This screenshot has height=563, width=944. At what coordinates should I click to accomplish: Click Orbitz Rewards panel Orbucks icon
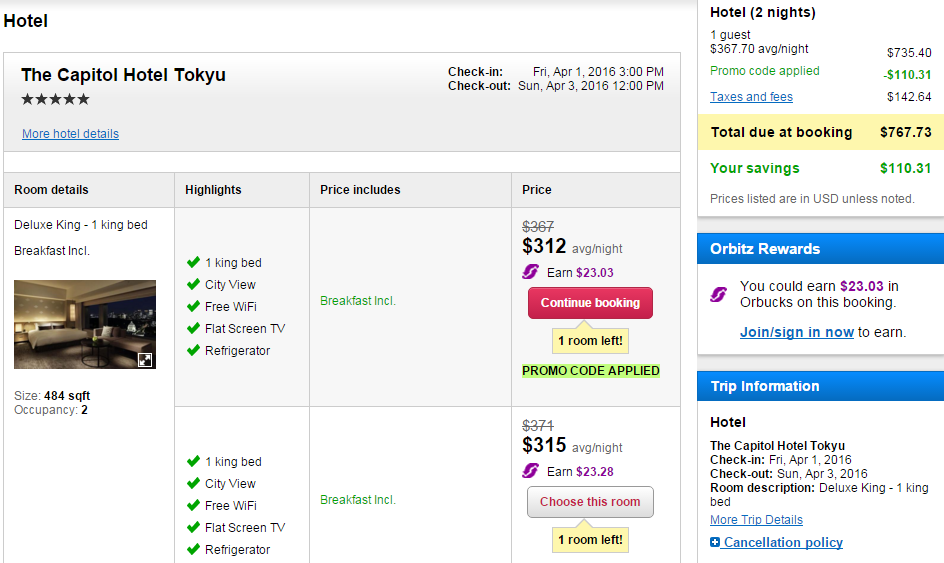[718, 294]
